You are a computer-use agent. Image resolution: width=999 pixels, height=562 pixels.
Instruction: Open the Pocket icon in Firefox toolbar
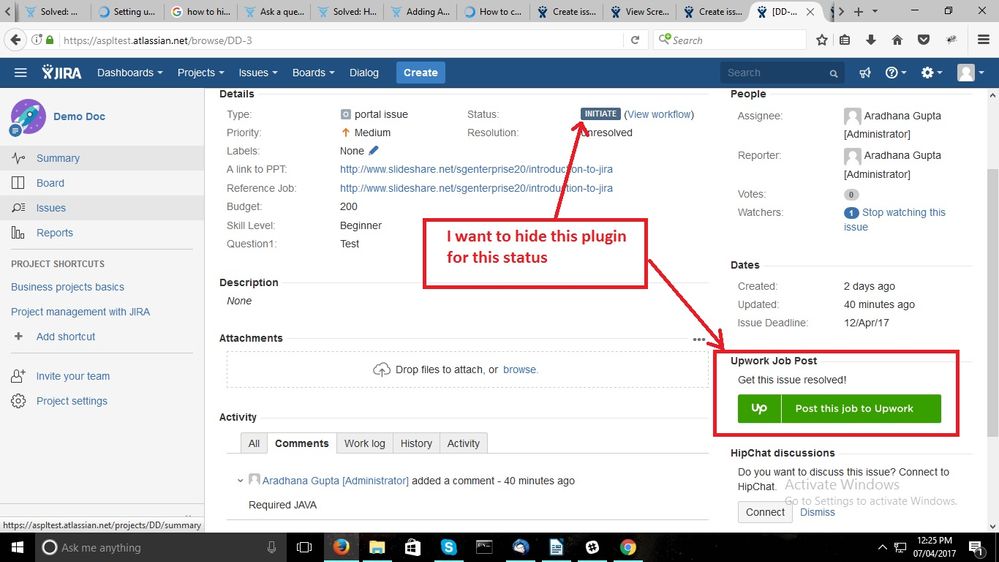point(923,40)
